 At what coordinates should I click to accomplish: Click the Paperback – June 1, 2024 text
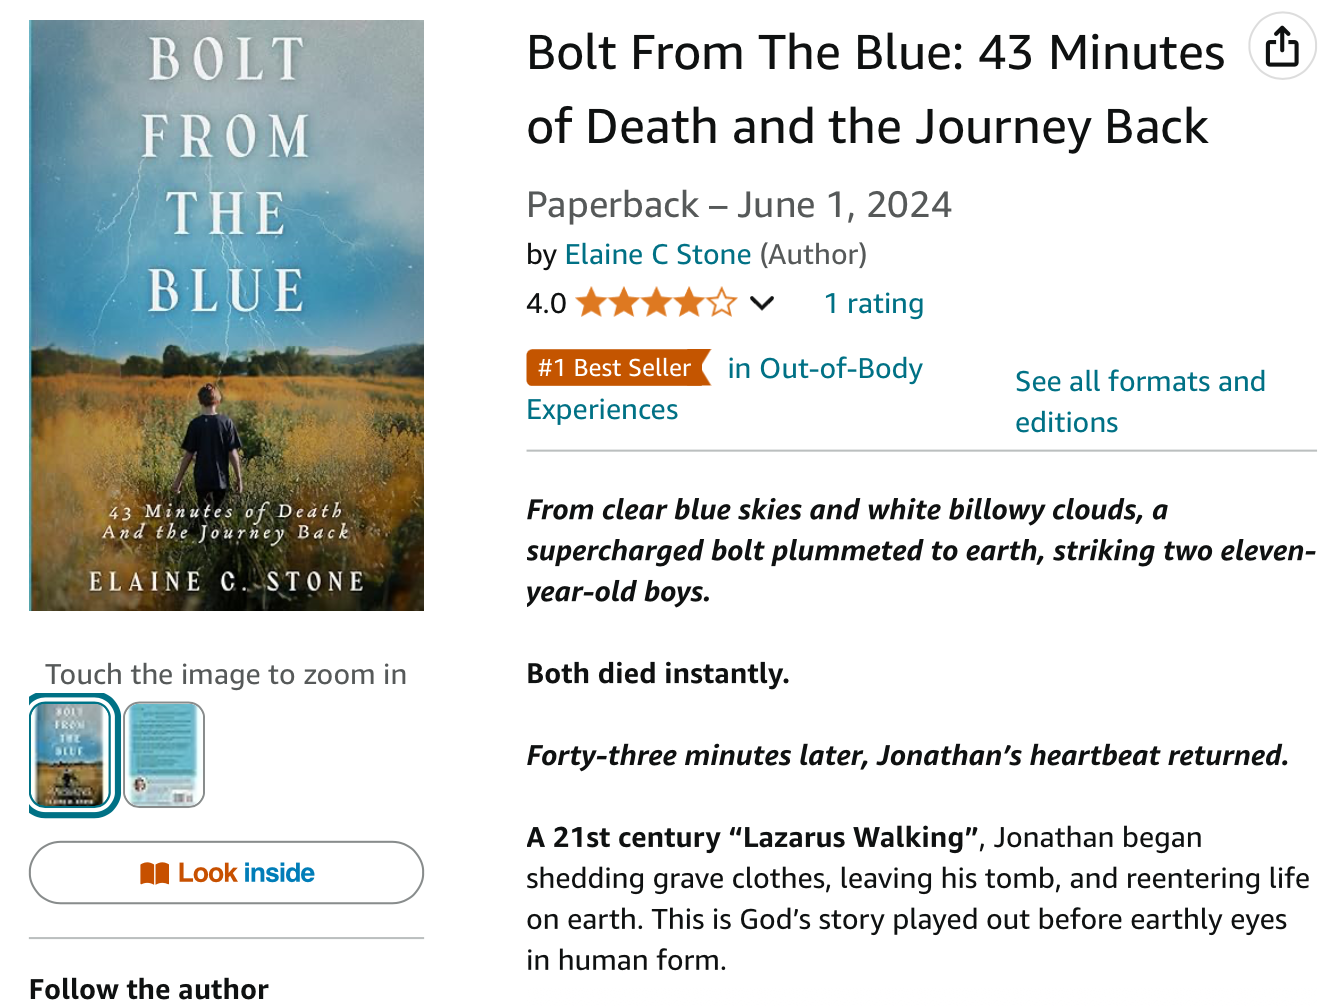click(x=738, y=205)
